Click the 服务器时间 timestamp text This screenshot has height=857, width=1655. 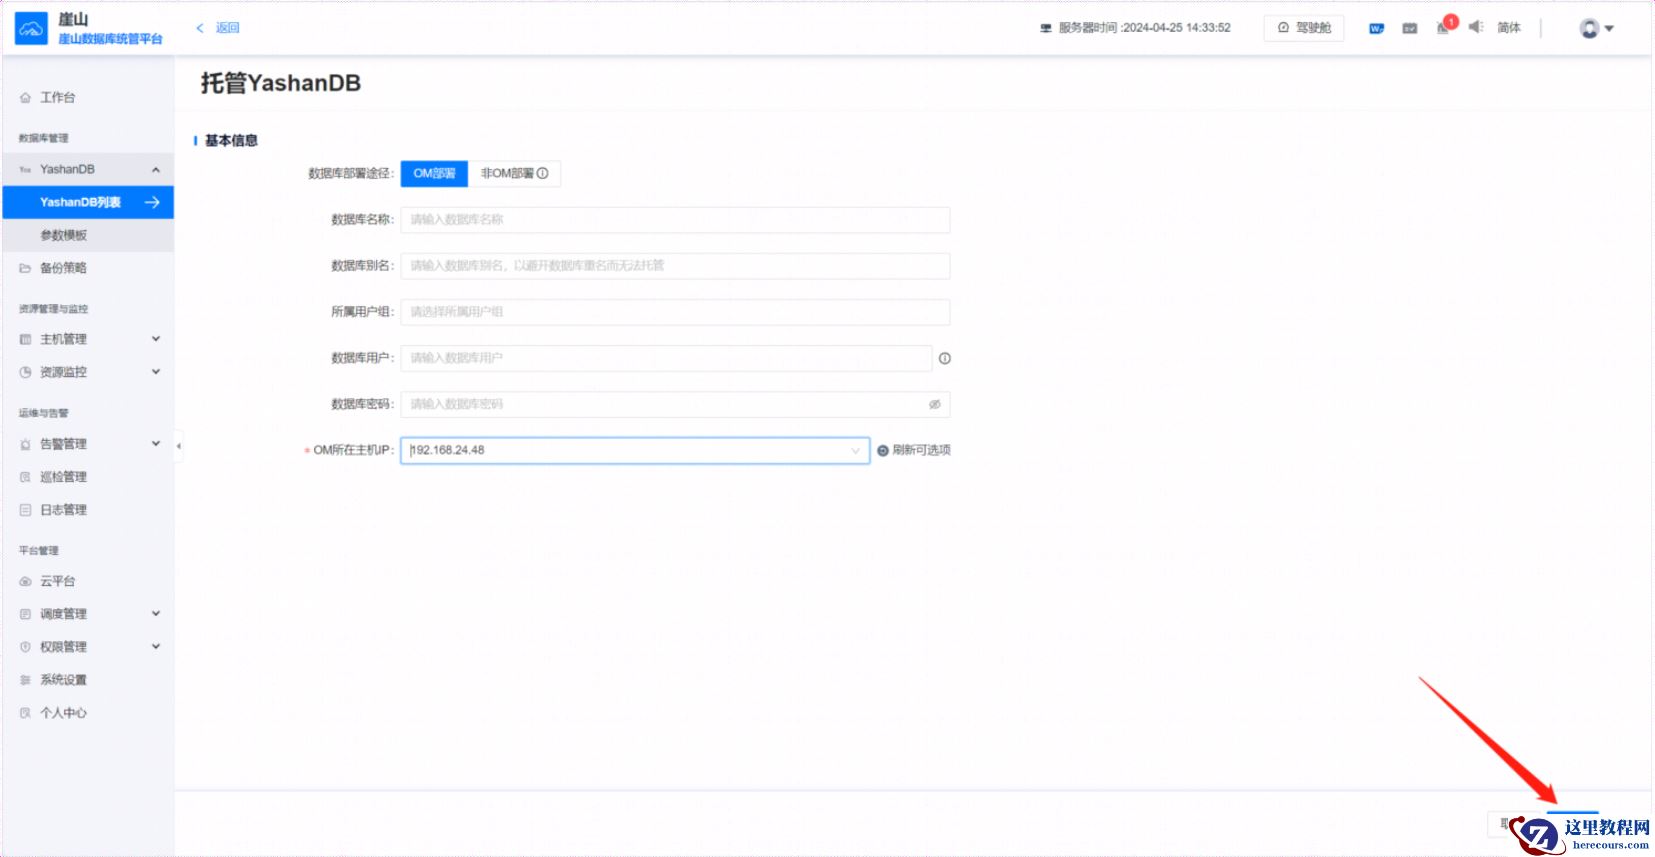point(1144,28)
